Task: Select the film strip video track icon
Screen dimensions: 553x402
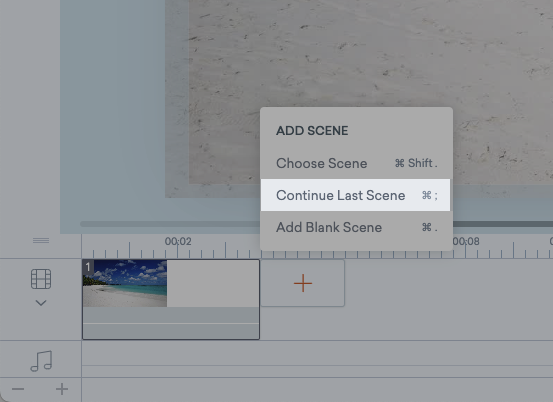Action: (41, 279)
